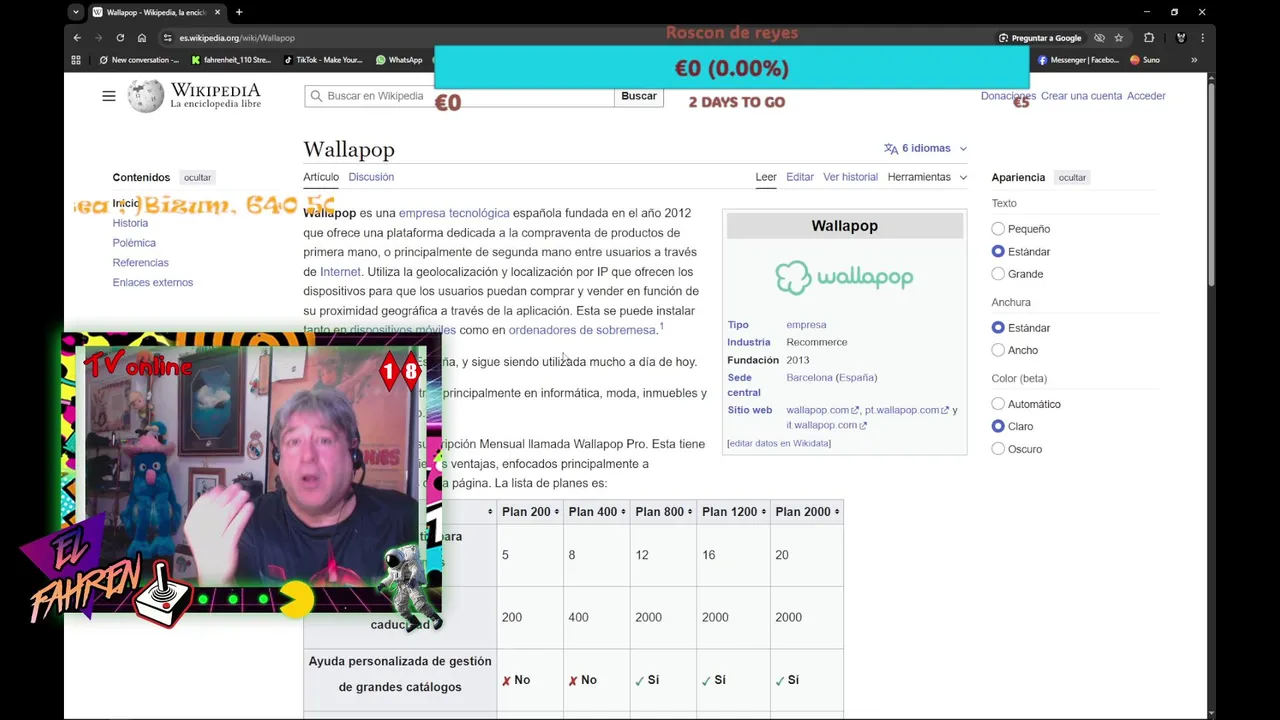The height and width of the screenshot is (720, 1280).
Task: Open the Chrome profile avatar
Action: 1181,38
